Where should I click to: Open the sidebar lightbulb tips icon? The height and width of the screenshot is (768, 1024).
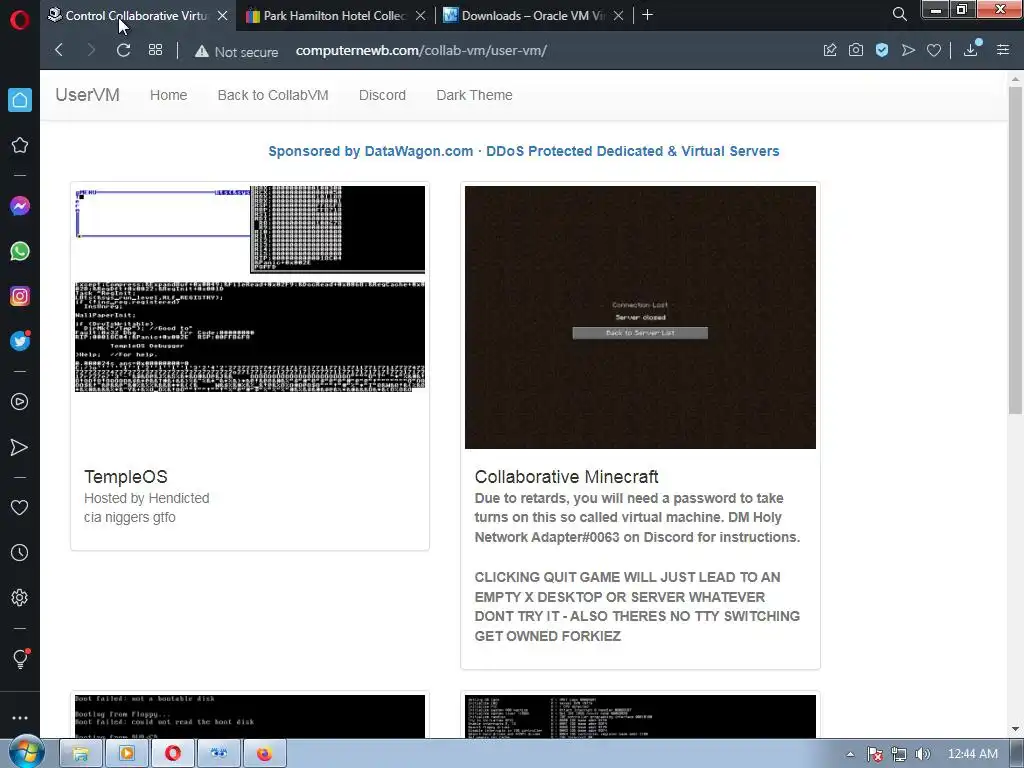[20, 658]
